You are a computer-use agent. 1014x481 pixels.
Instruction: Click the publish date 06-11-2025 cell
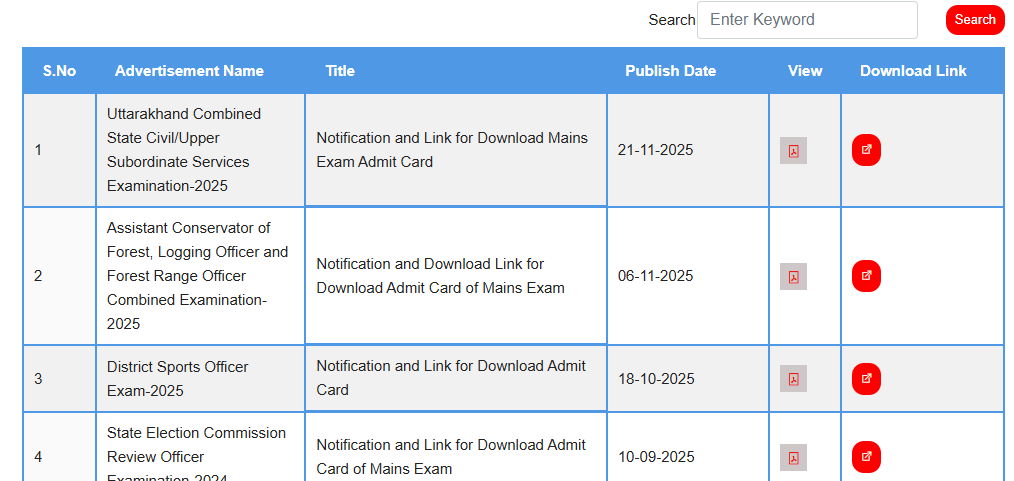[x=655, y=276]
